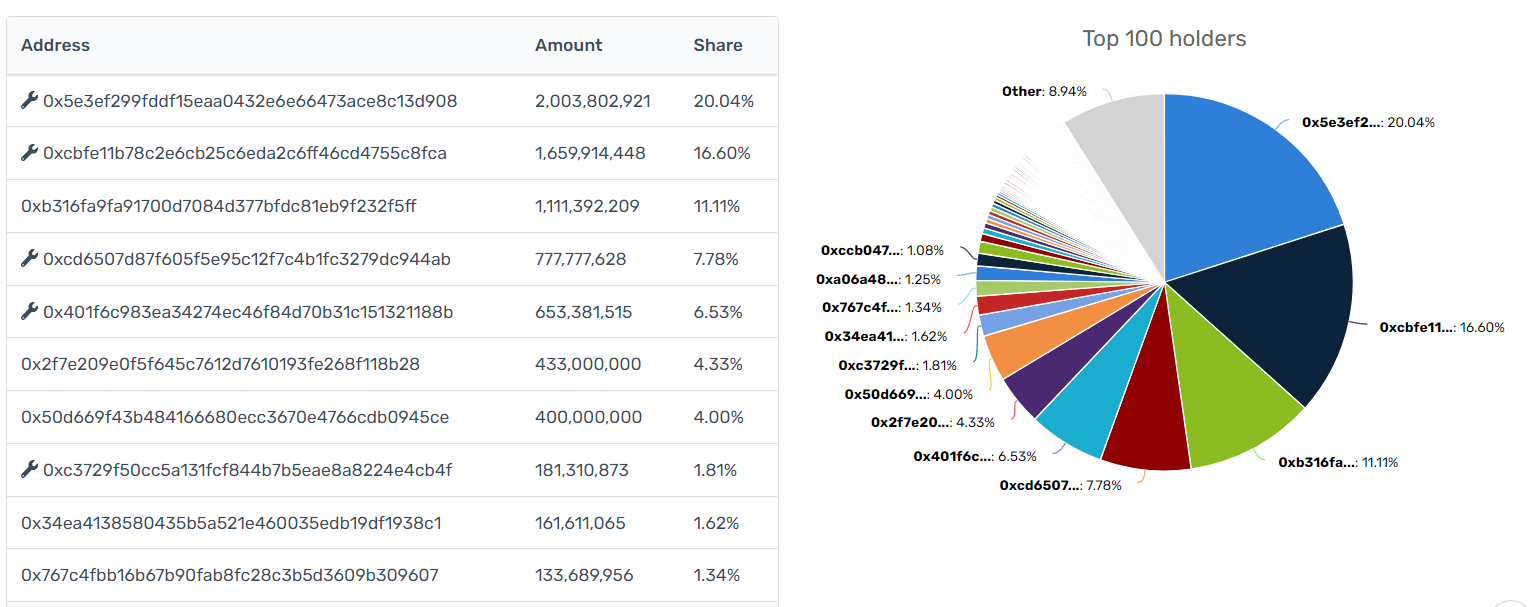Viewport: 1531px width, 607px height.
Task: Click wrench icon beside 0xc3729f50 address
Action: [x=29, y=470]
